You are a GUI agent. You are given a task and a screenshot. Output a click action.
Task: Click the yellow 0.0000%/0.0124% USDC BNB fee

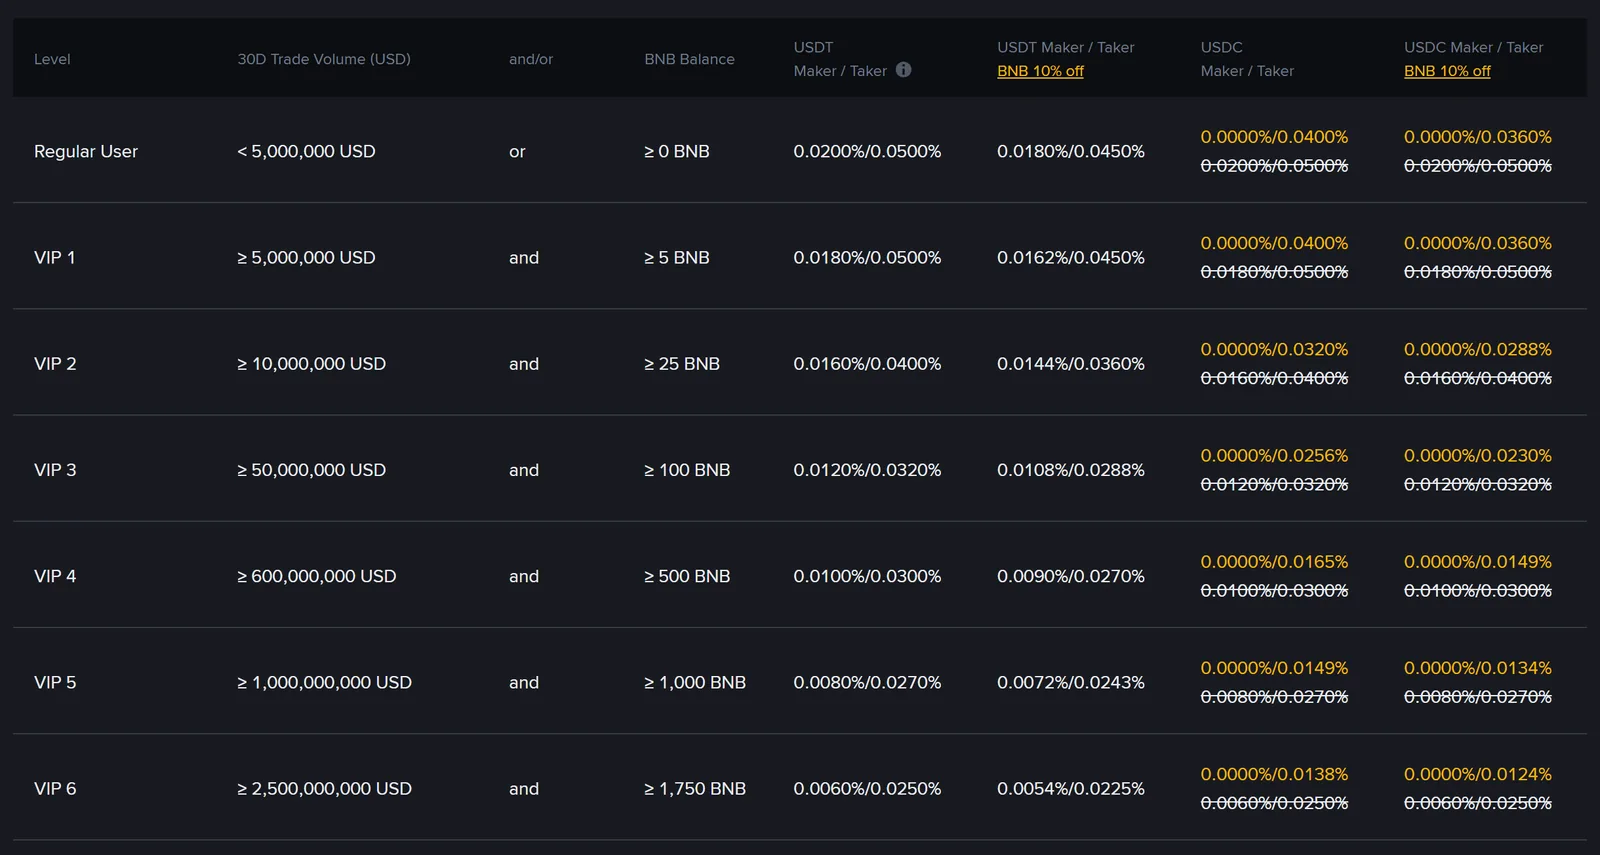(1478, 774)
